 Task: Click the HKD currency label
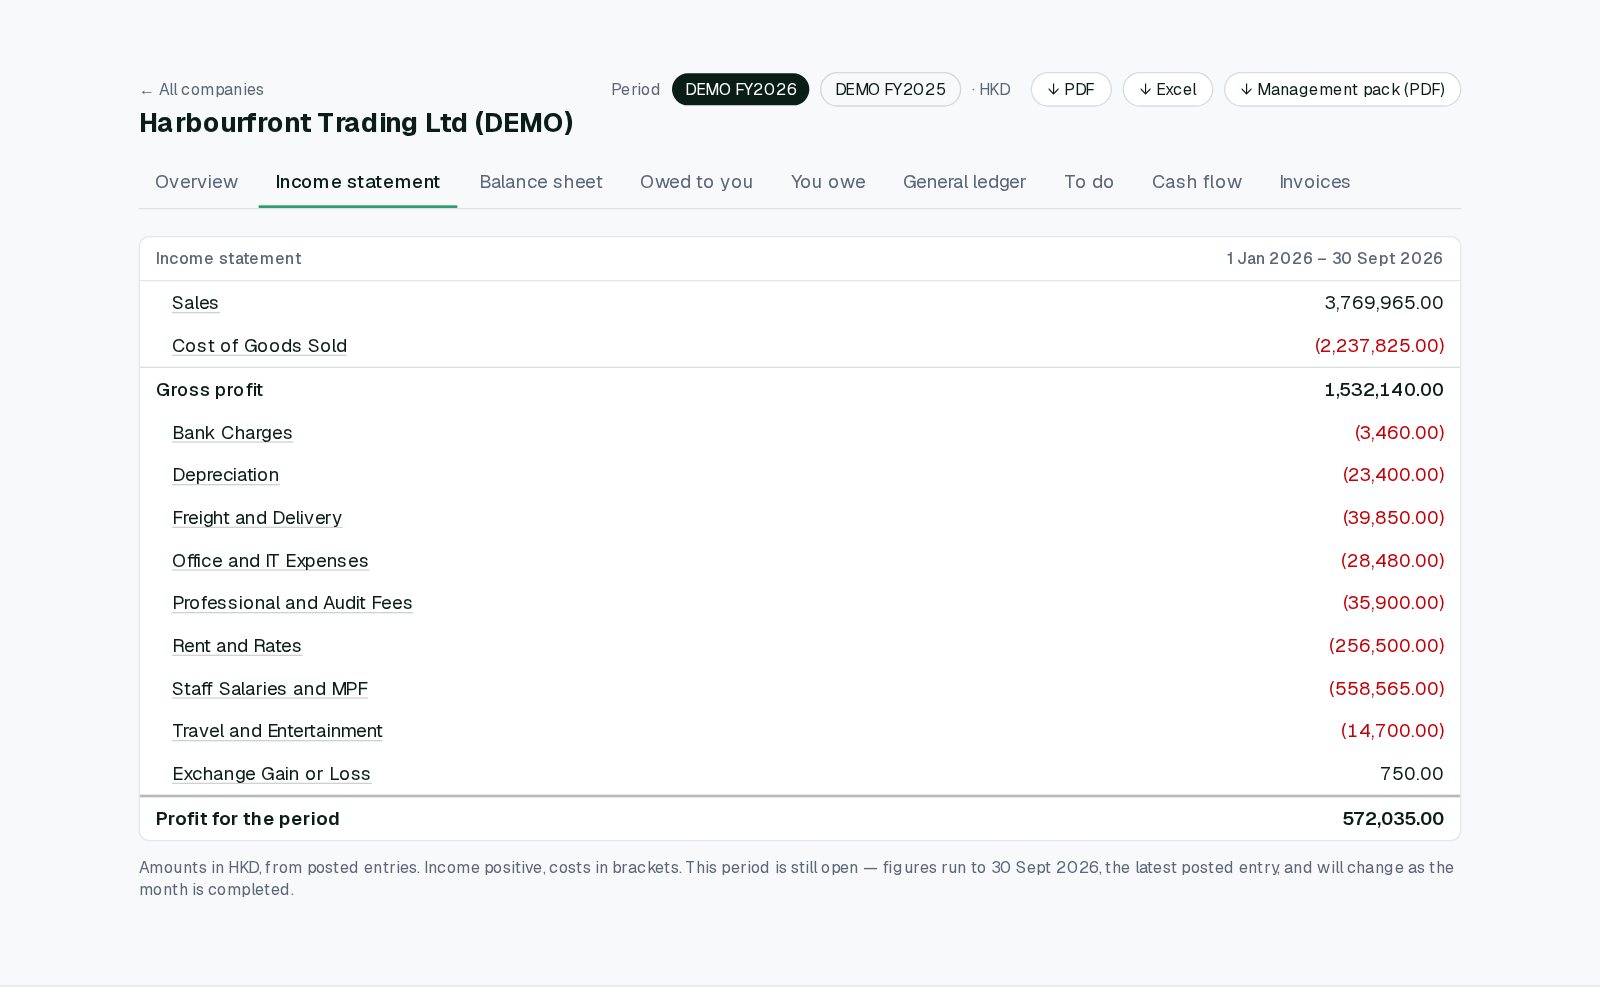995,90
